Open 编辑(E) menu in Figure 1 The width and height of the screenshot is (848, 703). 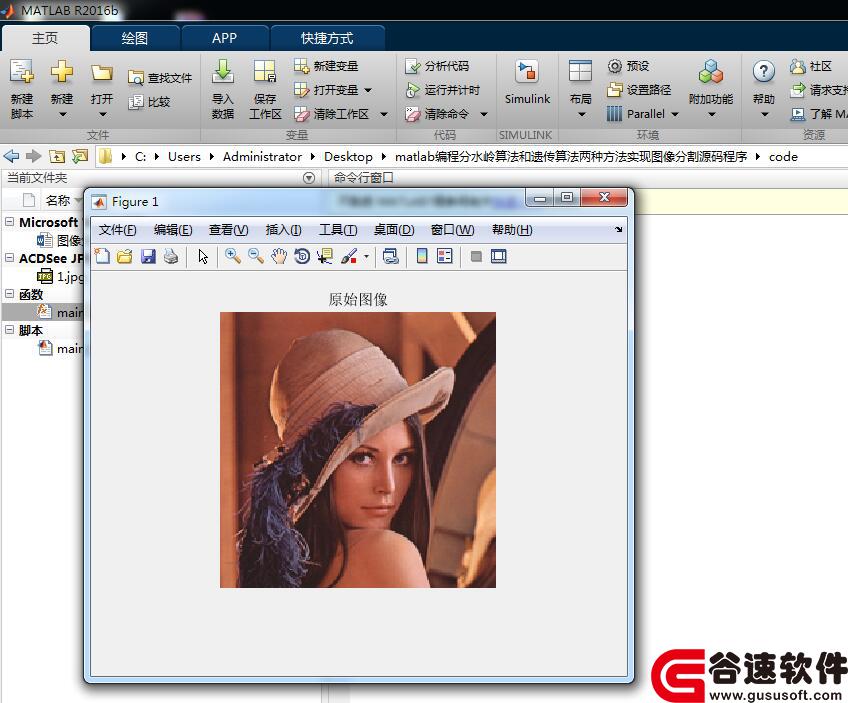point(173,230)
